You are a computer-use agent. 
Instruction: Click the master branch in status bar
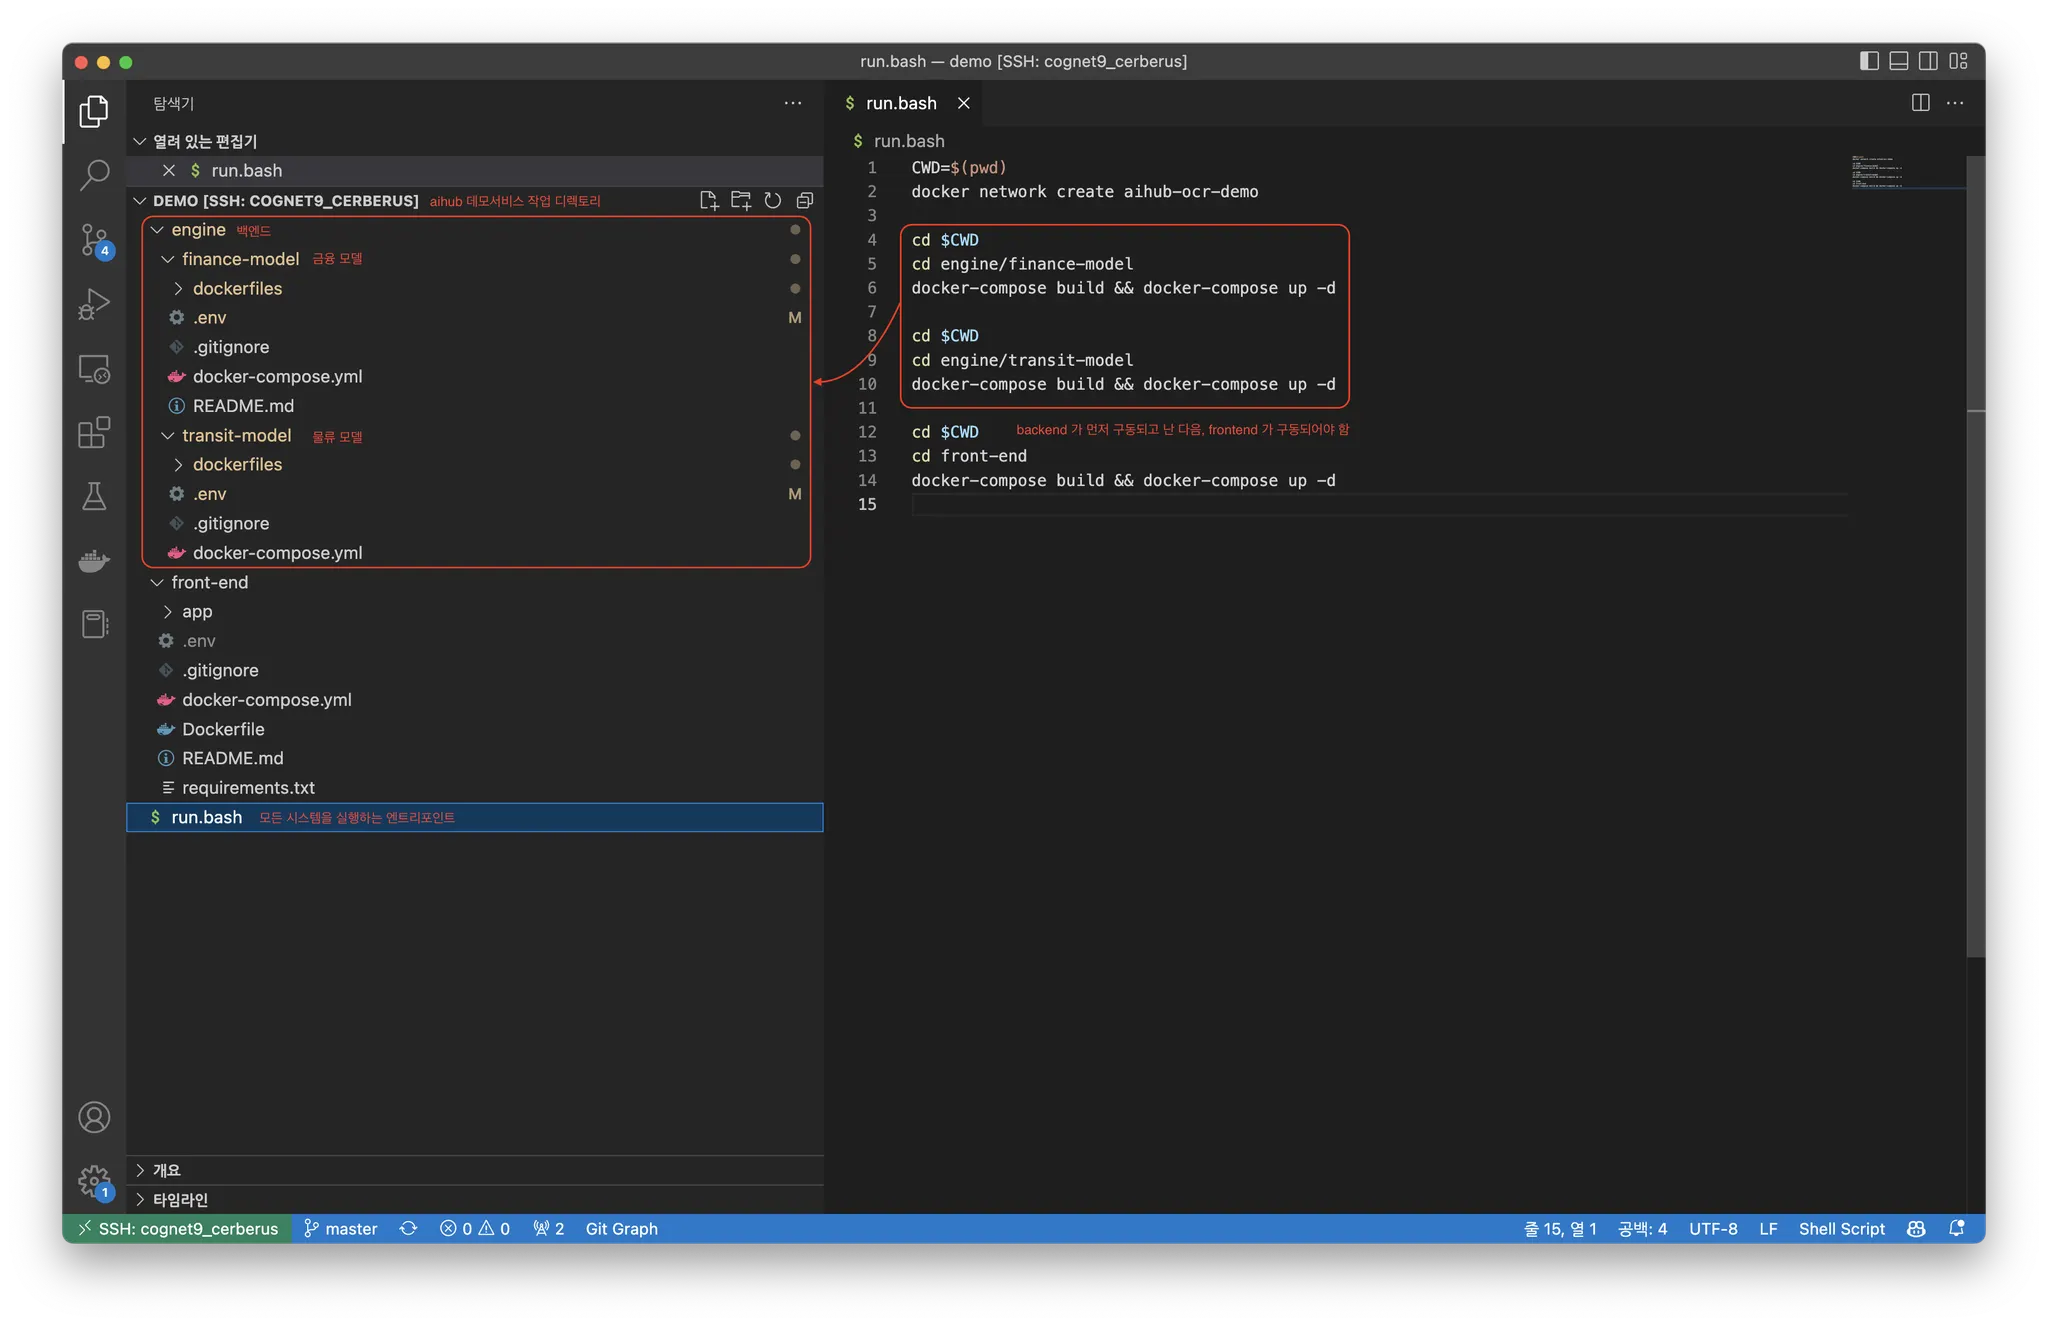(x=341, y=1229)
